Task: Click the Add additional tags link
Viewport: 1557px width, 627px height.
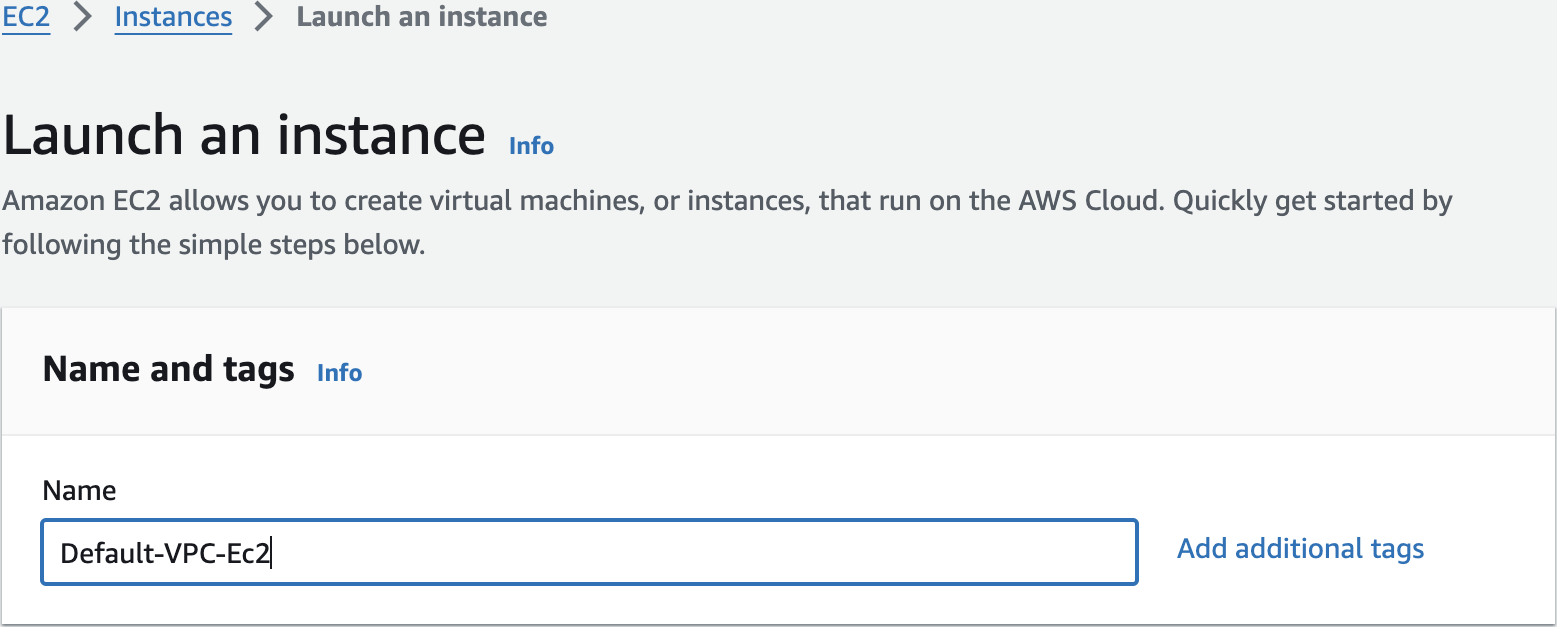Action: [1300, 549]
